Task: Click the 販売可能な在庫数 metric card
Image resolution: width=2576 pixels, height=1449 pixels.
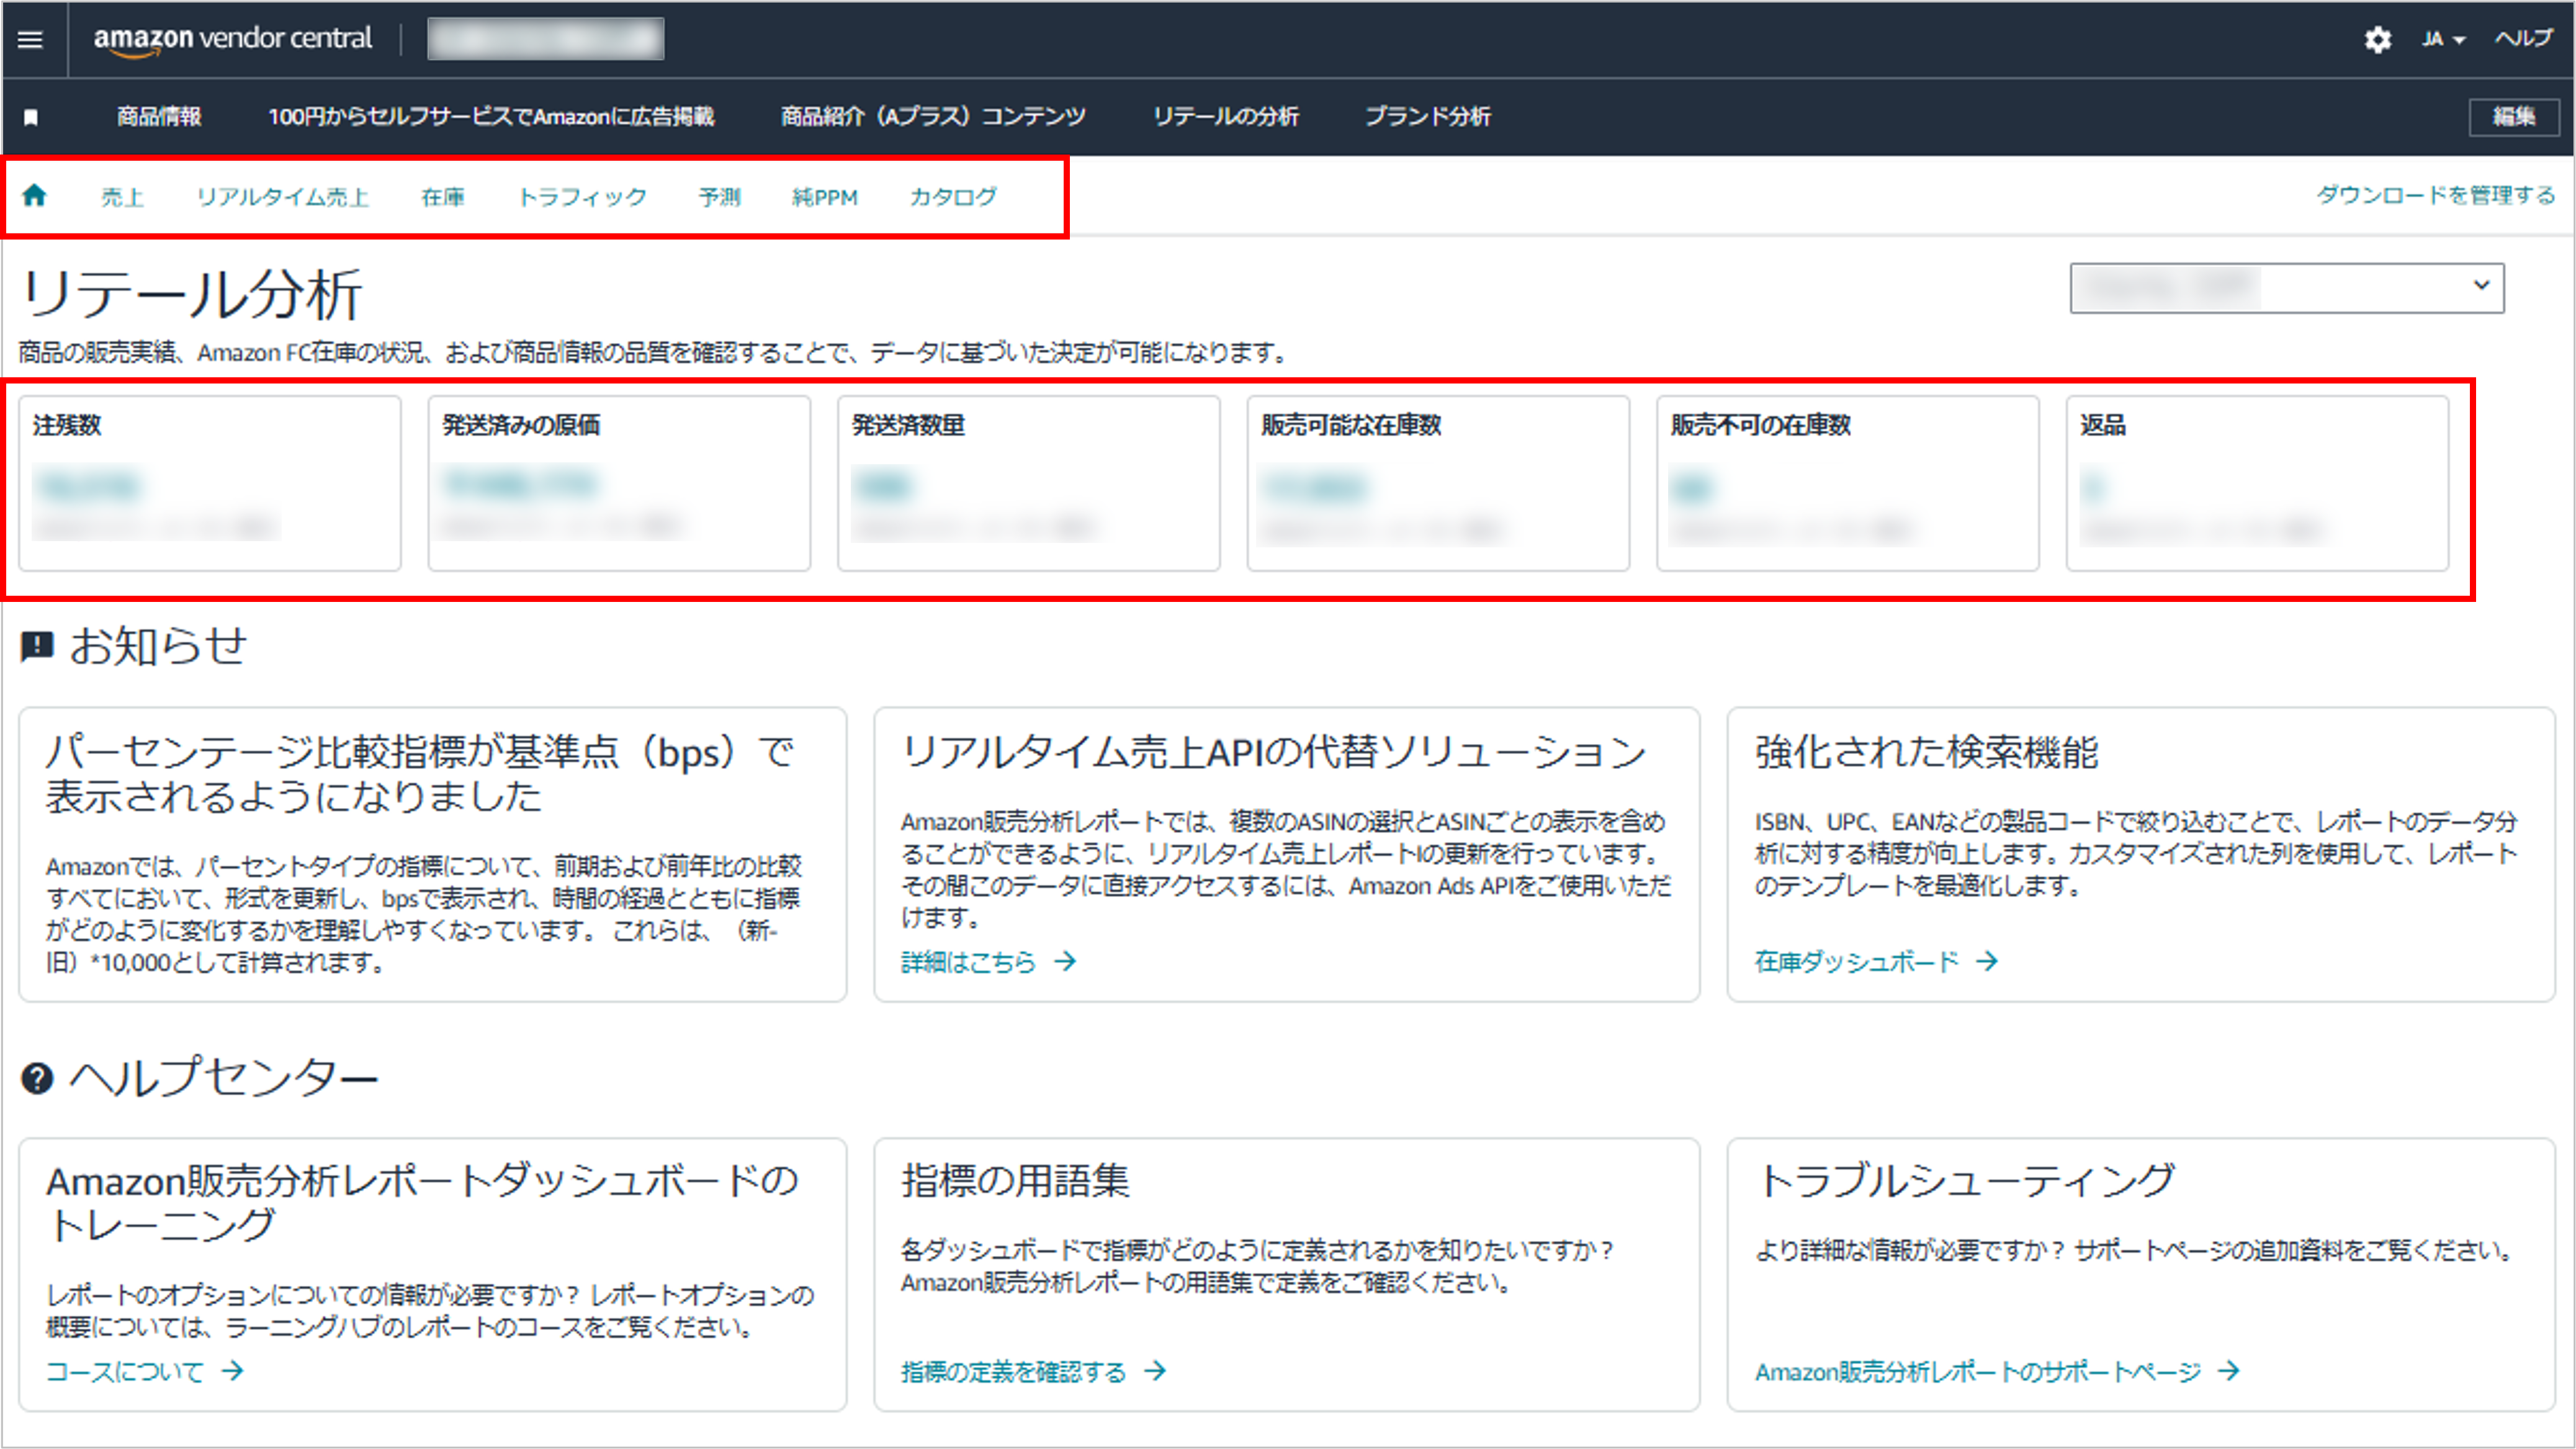Action: [1438, 483]
